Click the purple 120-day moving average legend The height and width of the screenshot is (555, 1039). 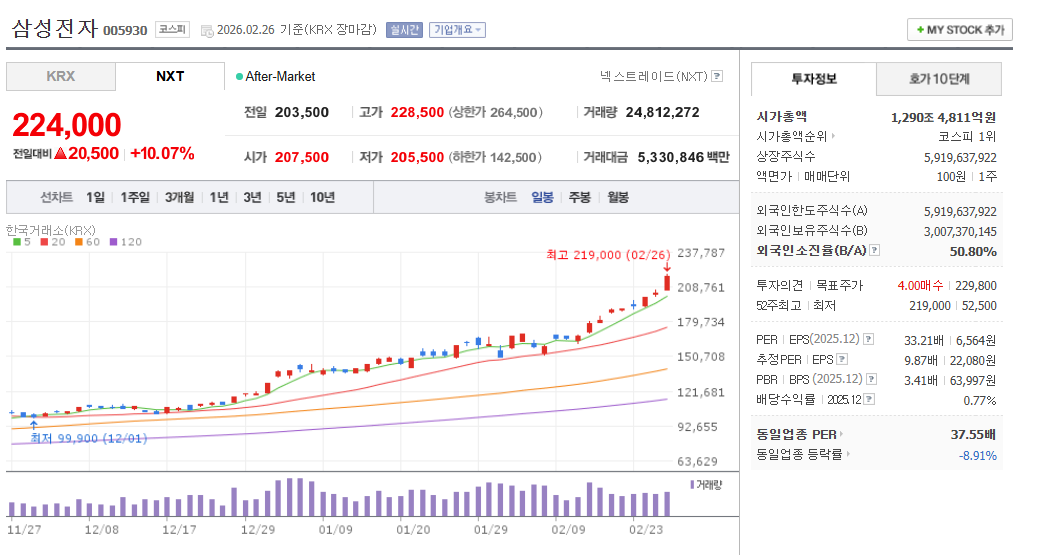tap(126, 242)
